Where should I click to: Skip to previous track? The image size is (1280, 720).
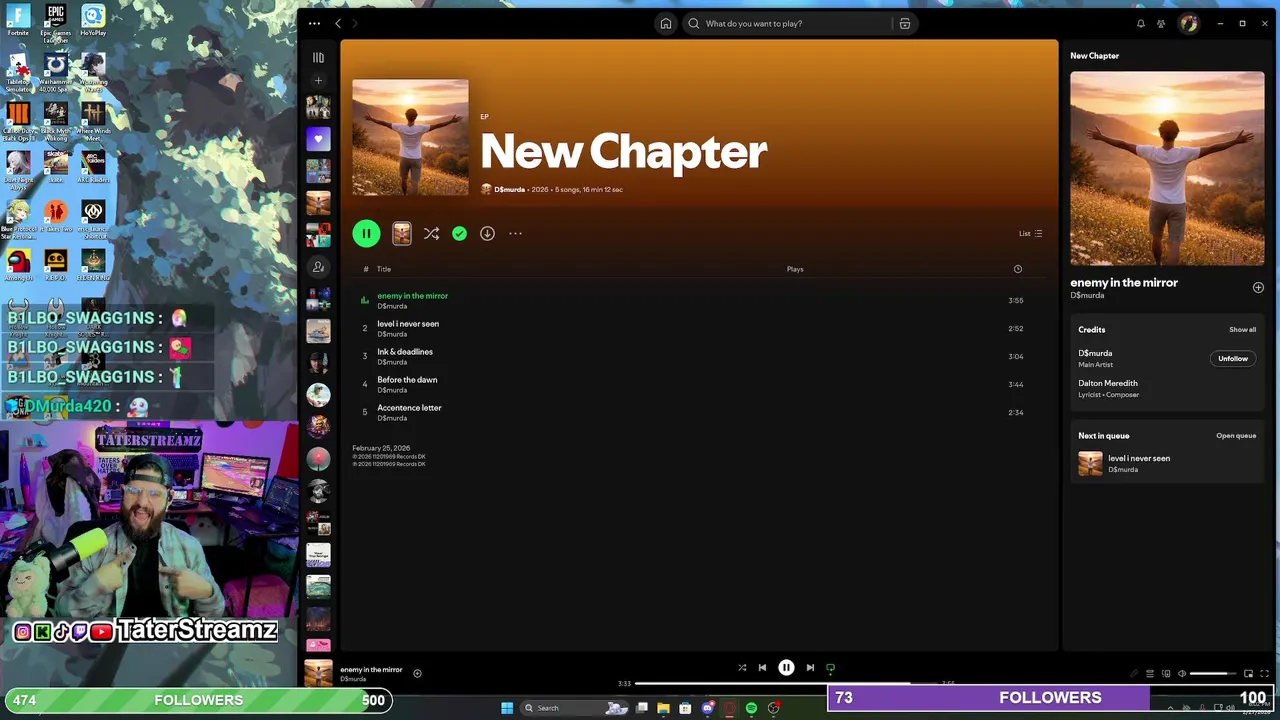click(x=762, y=667)
